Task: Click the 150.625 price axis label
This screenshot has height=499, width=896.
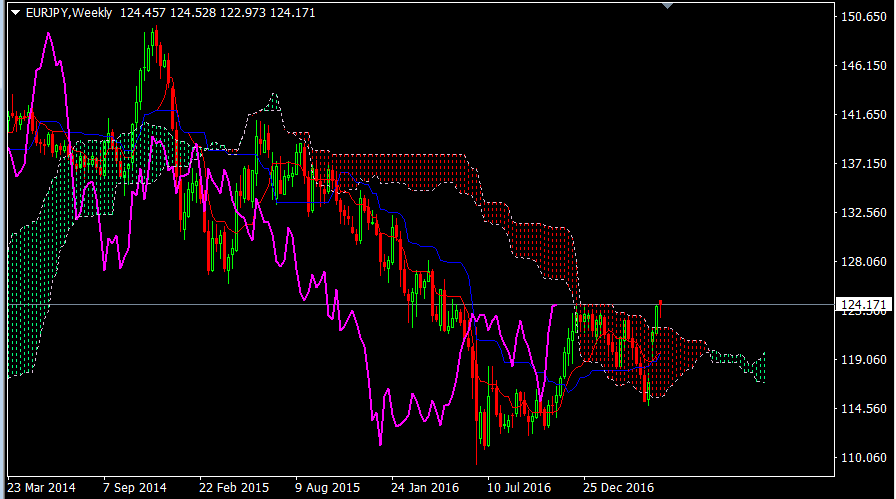Action: pyautogui.click(x=864, y=17)
